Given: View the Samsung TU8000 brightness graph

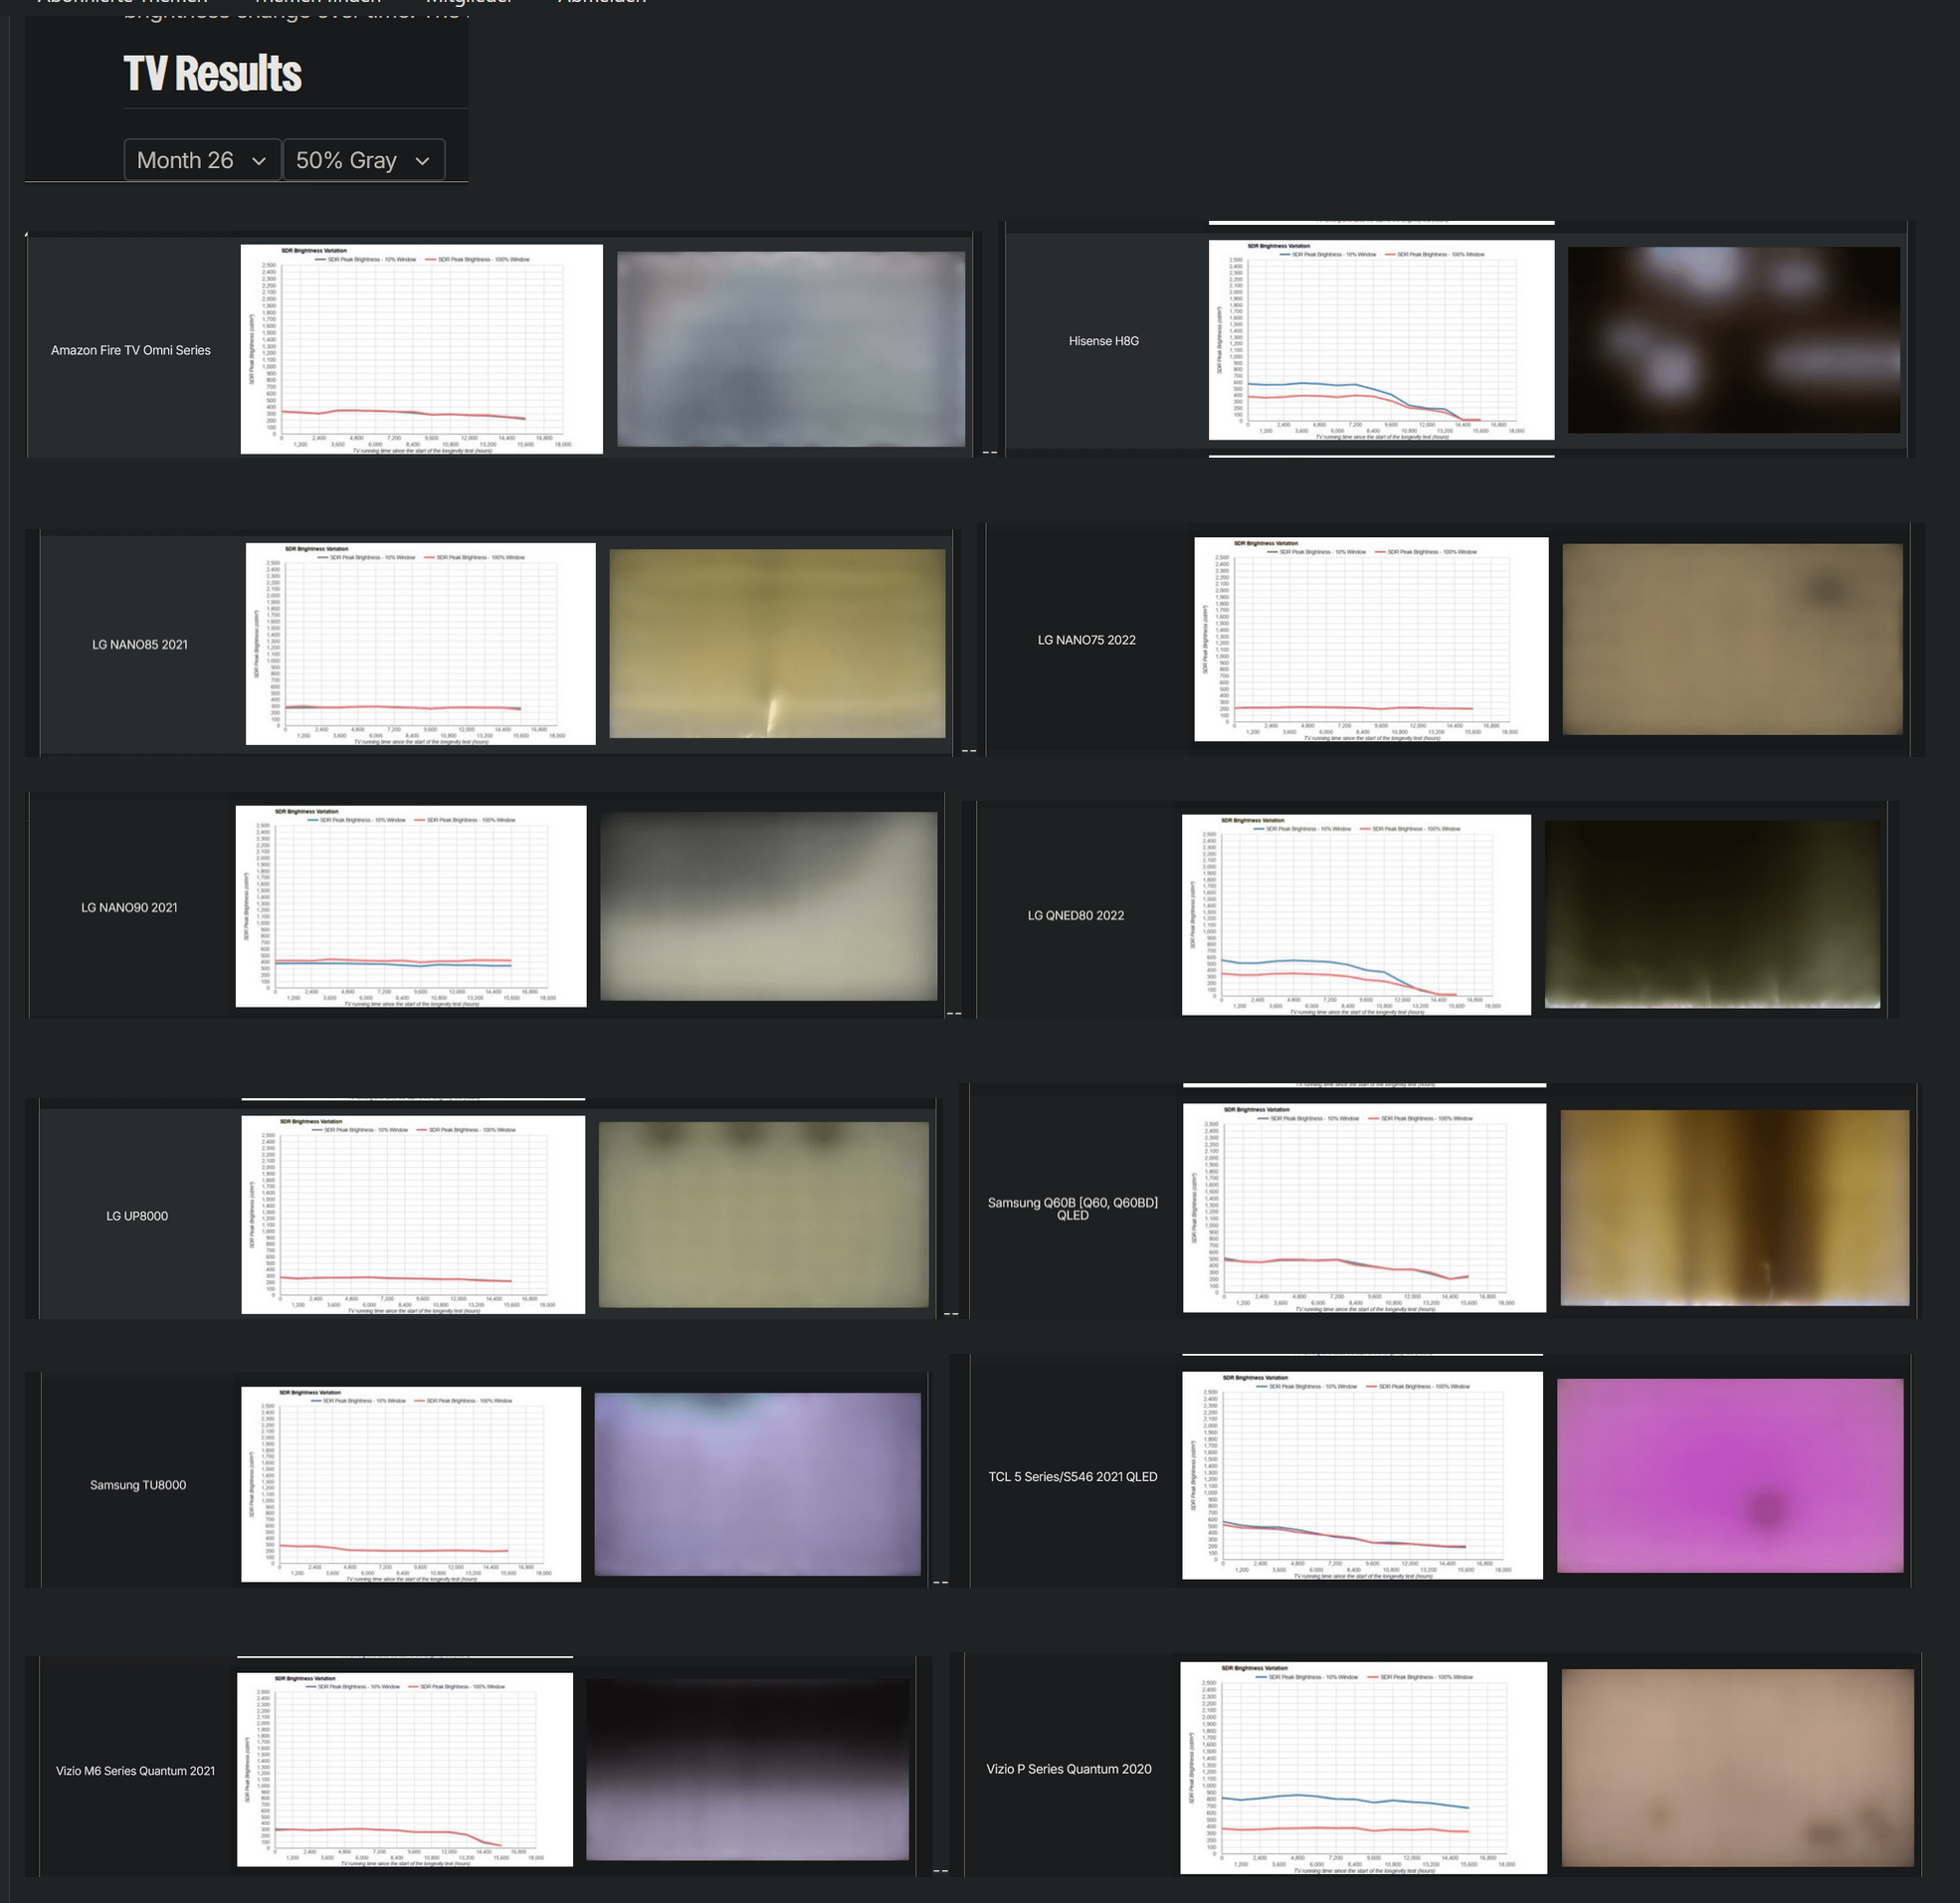Looking at the screenshot, I should [410, 1483].
